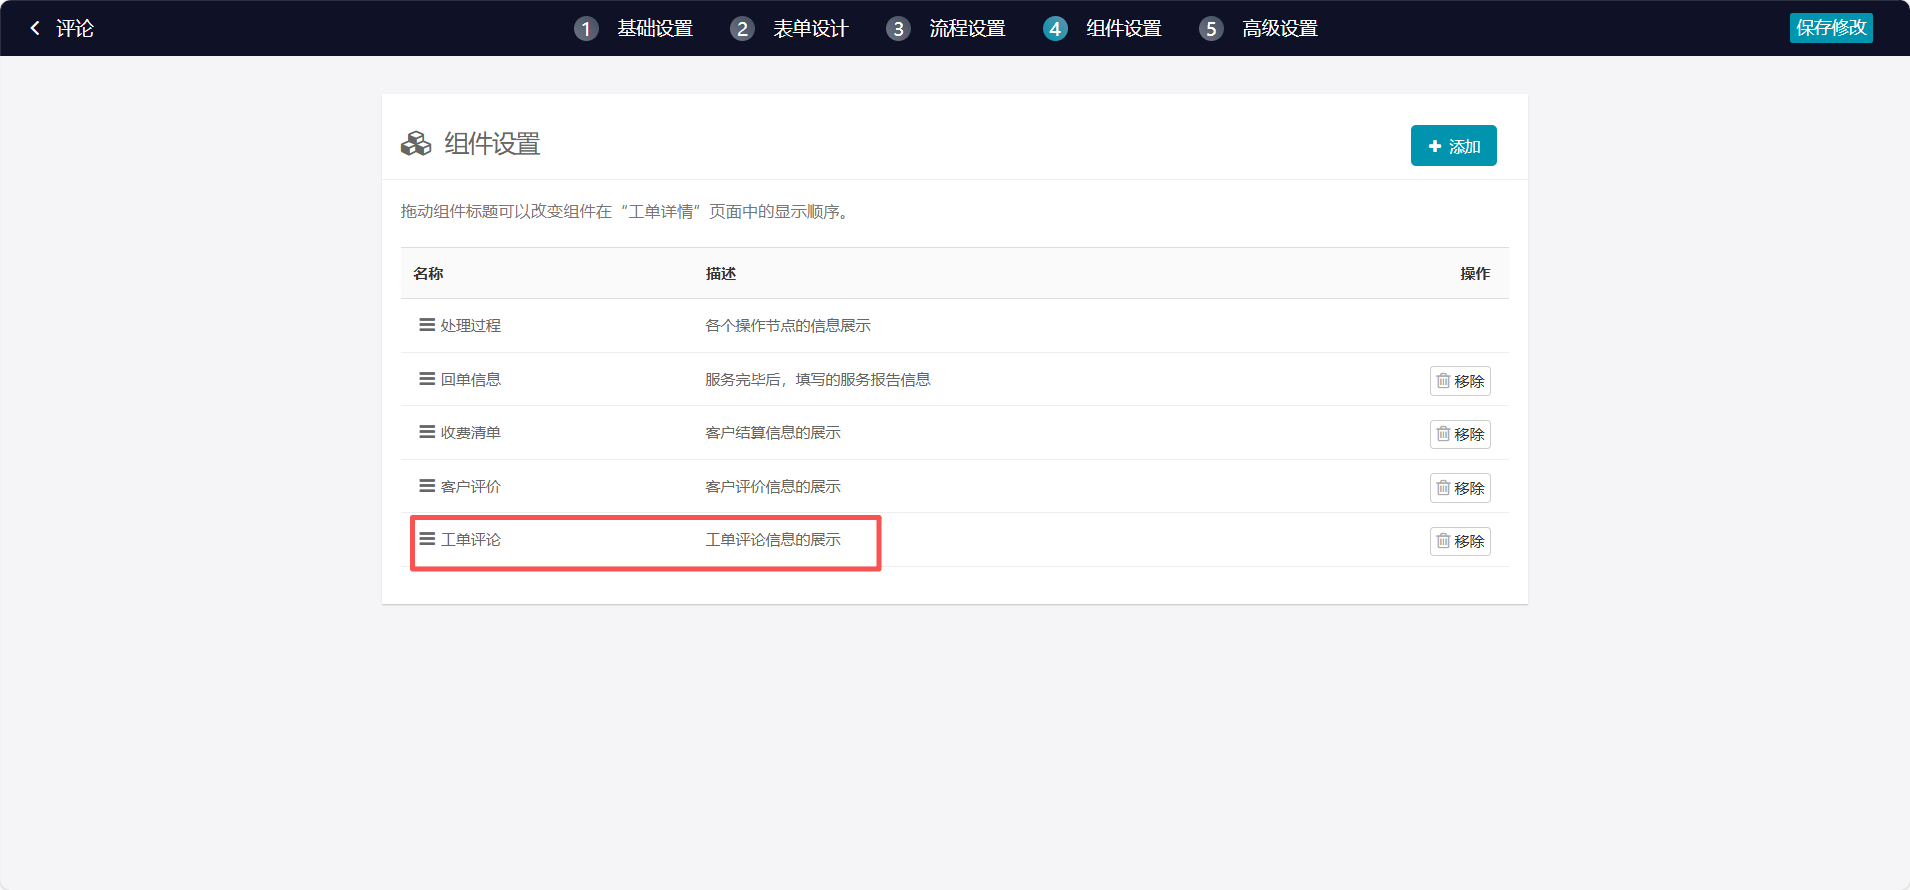This screenshot has width=1910, height=890.
Task: Select the 组件设置 step tab
Action: (x=1123, y=29)
